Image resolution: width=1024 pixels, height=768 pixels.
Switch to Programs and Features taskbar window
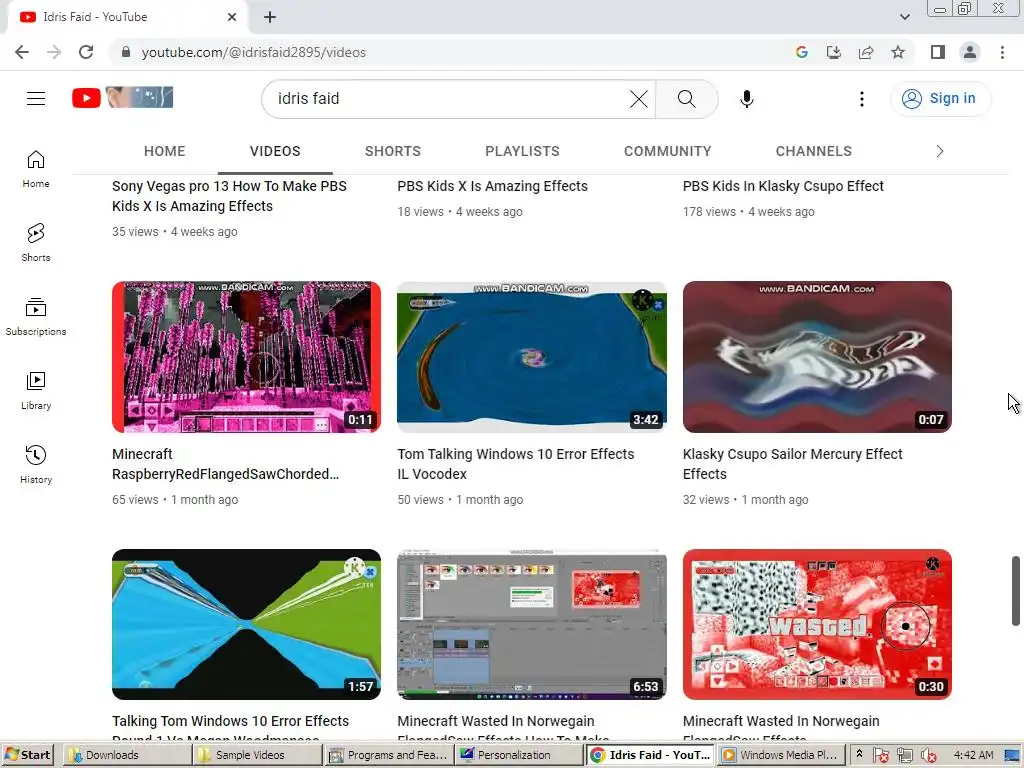tap(389, 755)
